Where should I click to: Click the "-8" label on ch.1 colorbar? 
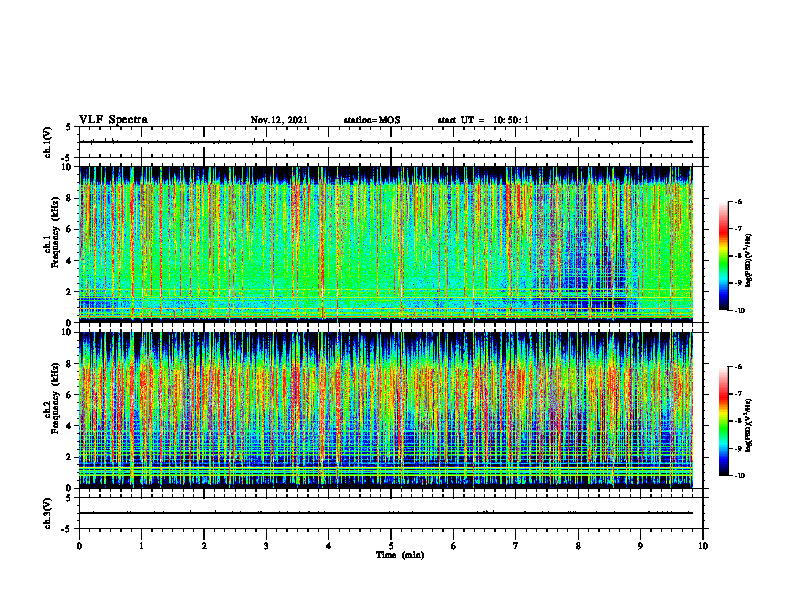(x=738, y=256)
